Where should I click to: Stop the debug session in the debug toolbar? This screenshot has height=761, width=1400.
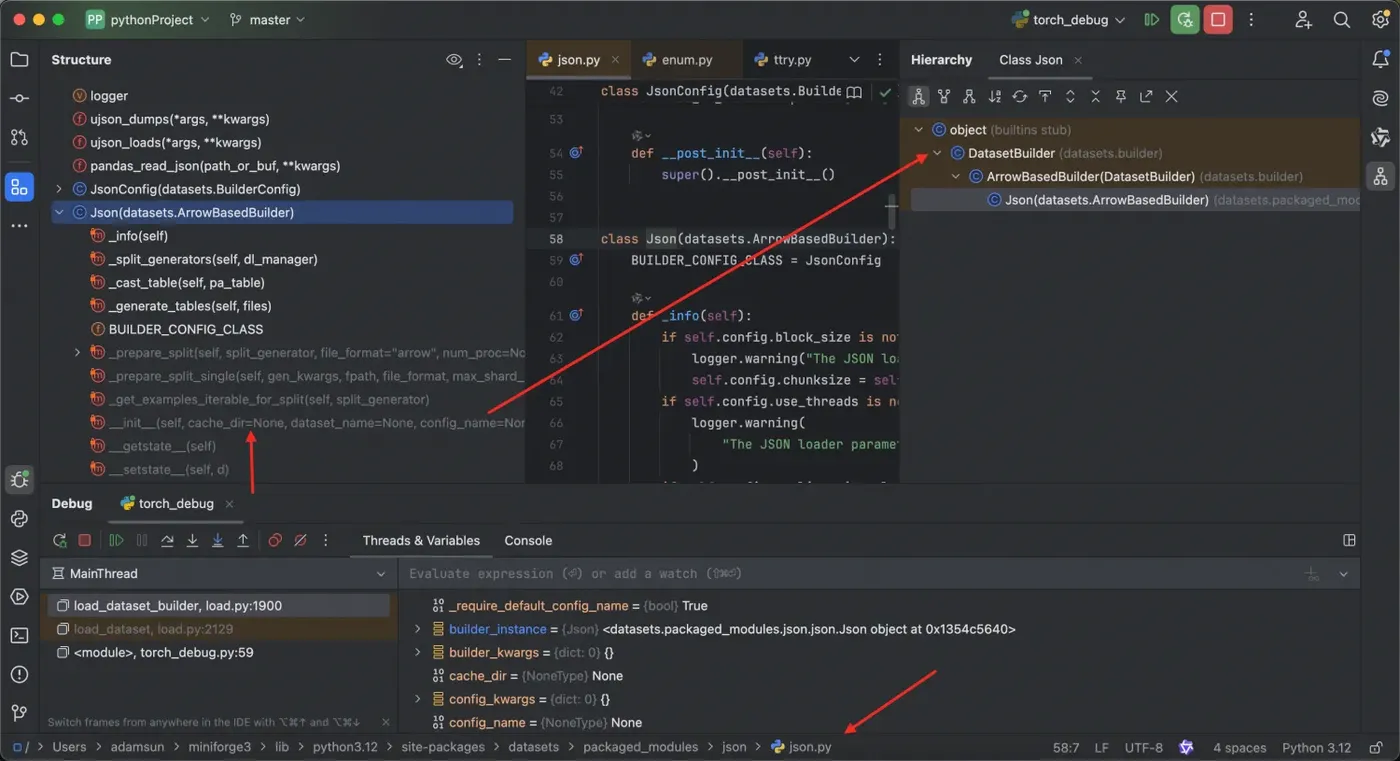[85, 541]
